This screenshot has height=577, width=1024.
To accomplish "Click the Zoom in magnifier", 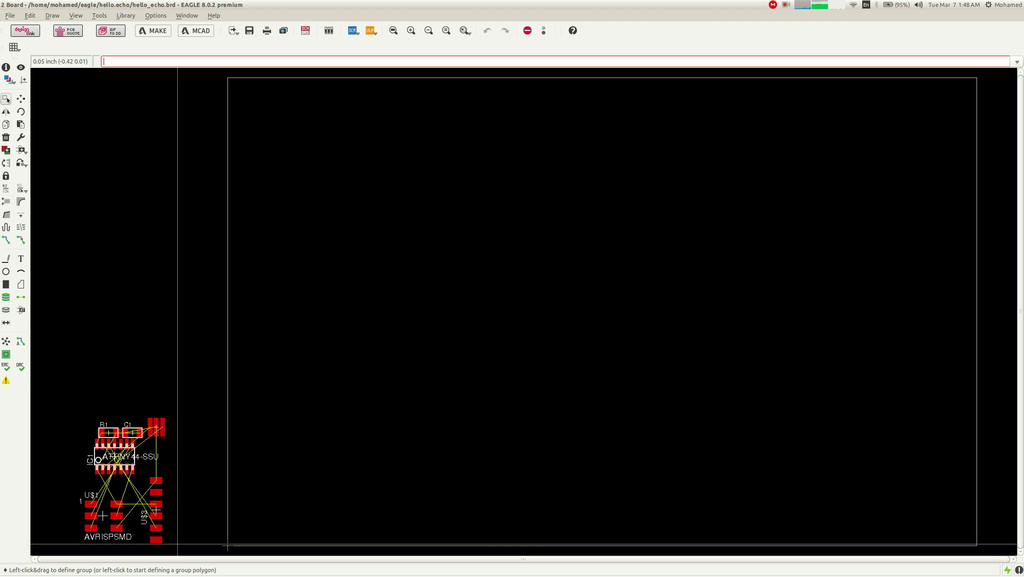I will coord(411,31).
